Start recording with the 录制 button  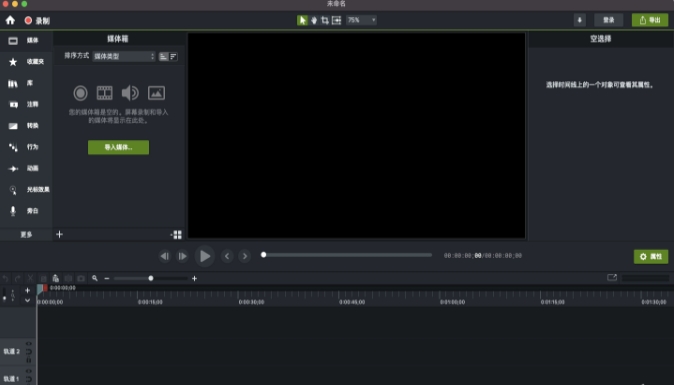coord(37,20)
